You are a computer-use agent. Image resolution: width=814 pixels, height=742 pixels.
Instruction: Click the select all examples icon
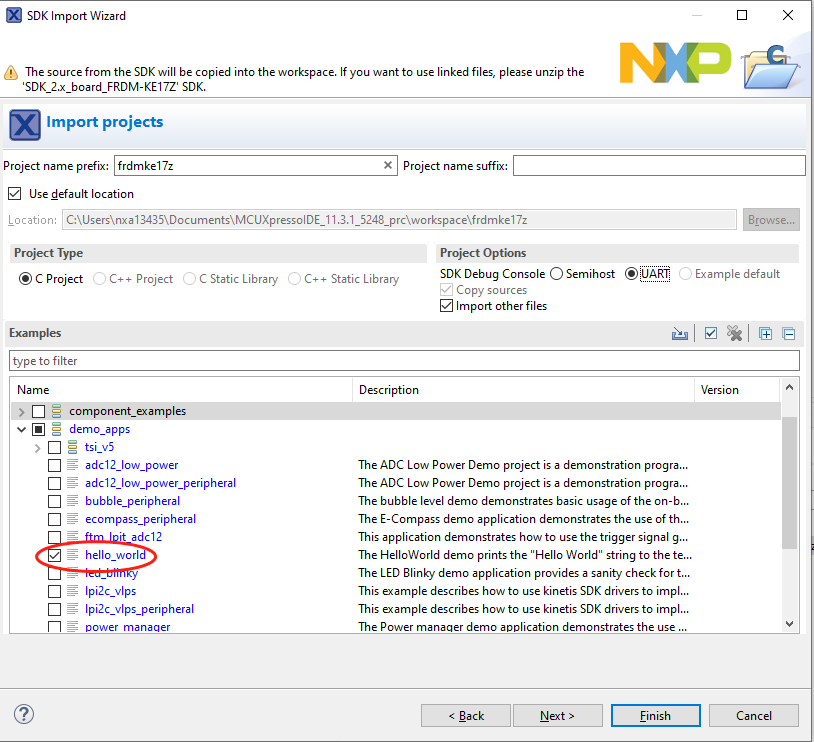(x=711, y=334)
